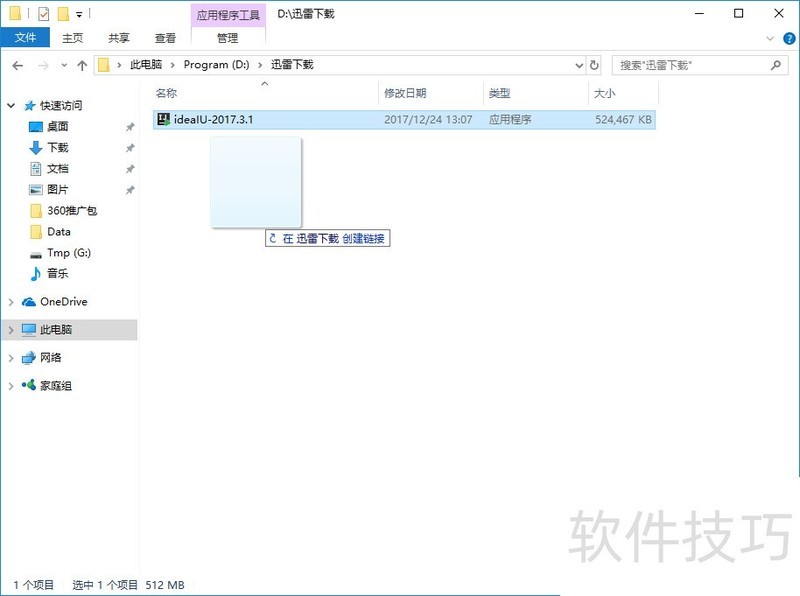Image resolution: width=800 pixels, height=596 pixels.
Task: Open 下载 in quick access
Action: pos(58,147)
